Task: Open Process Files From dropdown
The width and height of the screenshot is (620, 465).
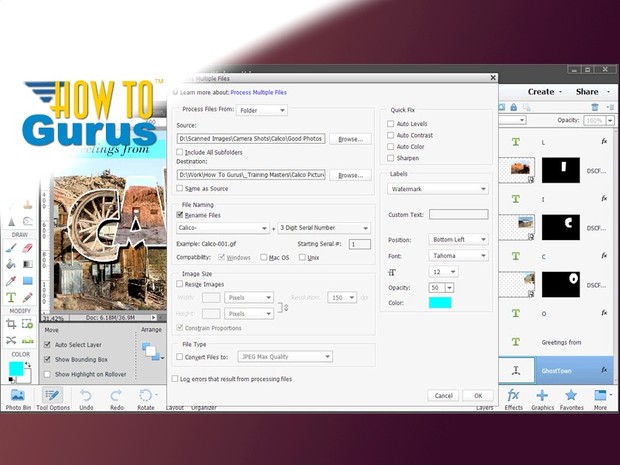Action: (x=262, y=110)
